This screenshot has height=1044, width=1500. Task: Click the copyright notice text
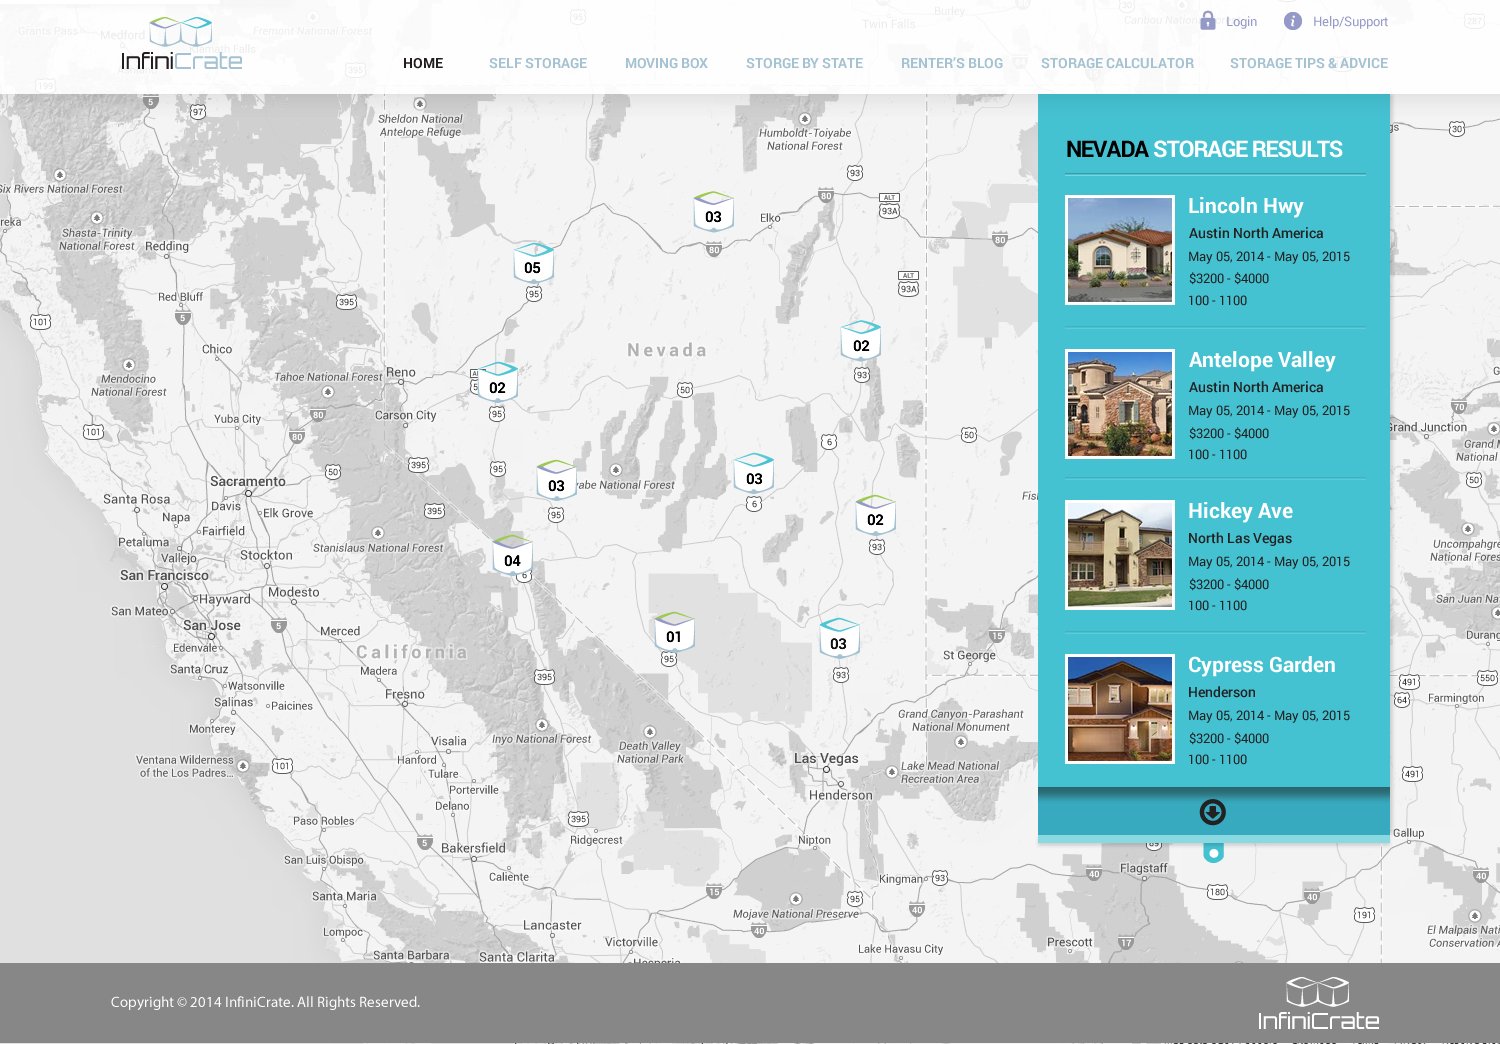[265, 1002]
